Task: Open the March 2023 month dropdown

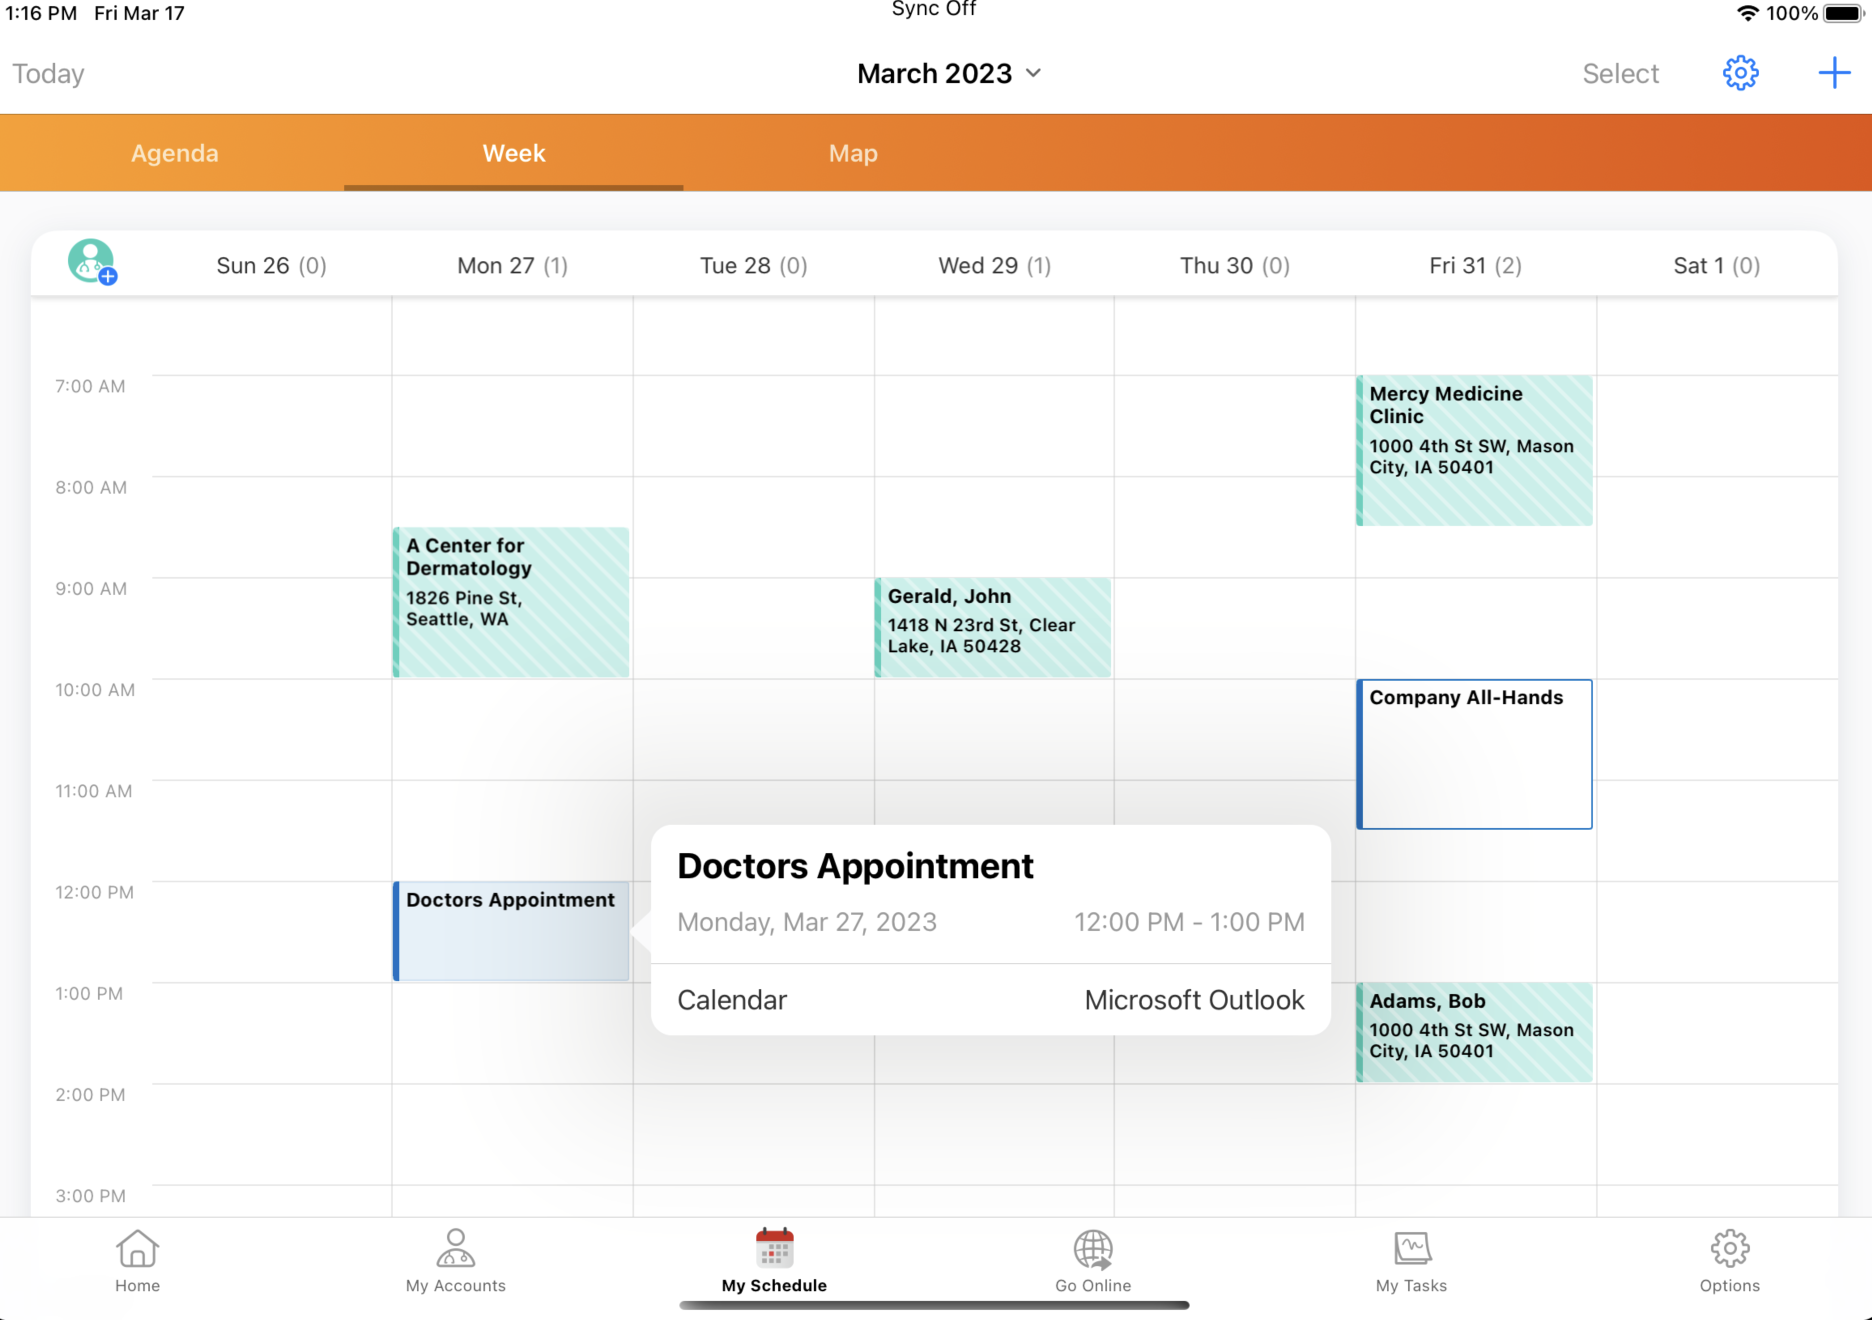Action: pos(935,72)
